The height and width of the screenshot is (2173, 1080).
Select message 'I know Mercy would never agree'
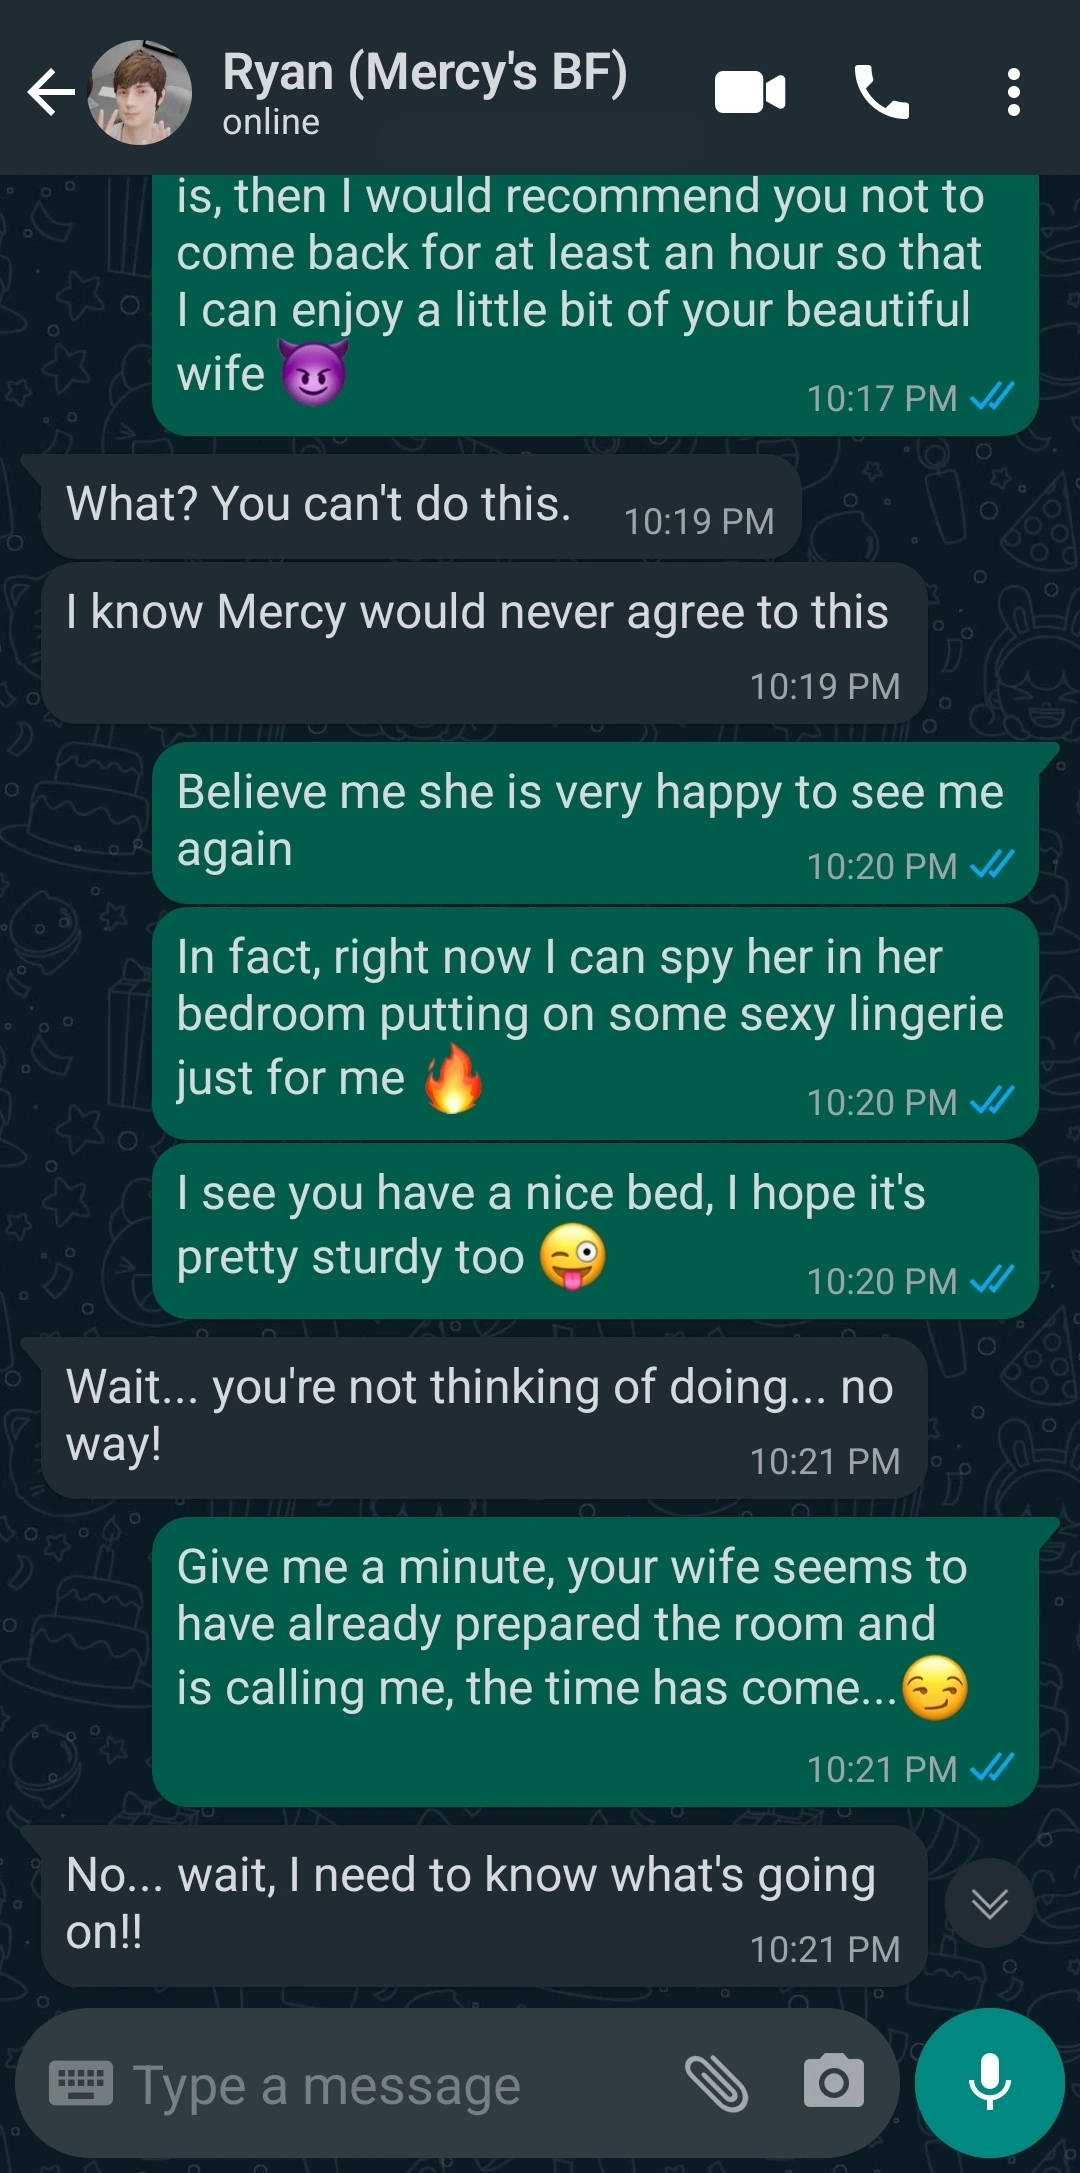tap(484, 643)
